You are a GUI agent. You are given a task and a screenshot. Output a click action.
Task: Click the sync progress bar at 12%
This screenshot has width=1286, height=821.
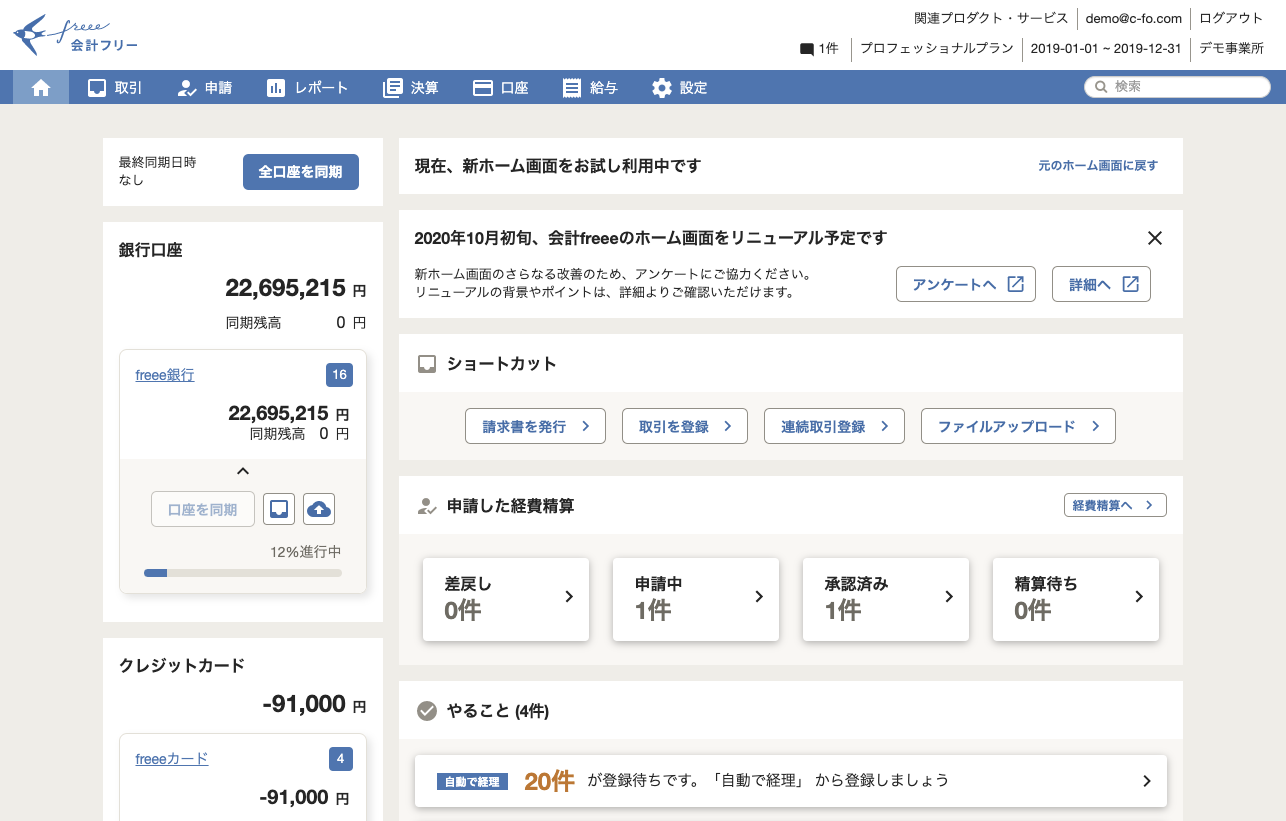click(x=243, y=573)
